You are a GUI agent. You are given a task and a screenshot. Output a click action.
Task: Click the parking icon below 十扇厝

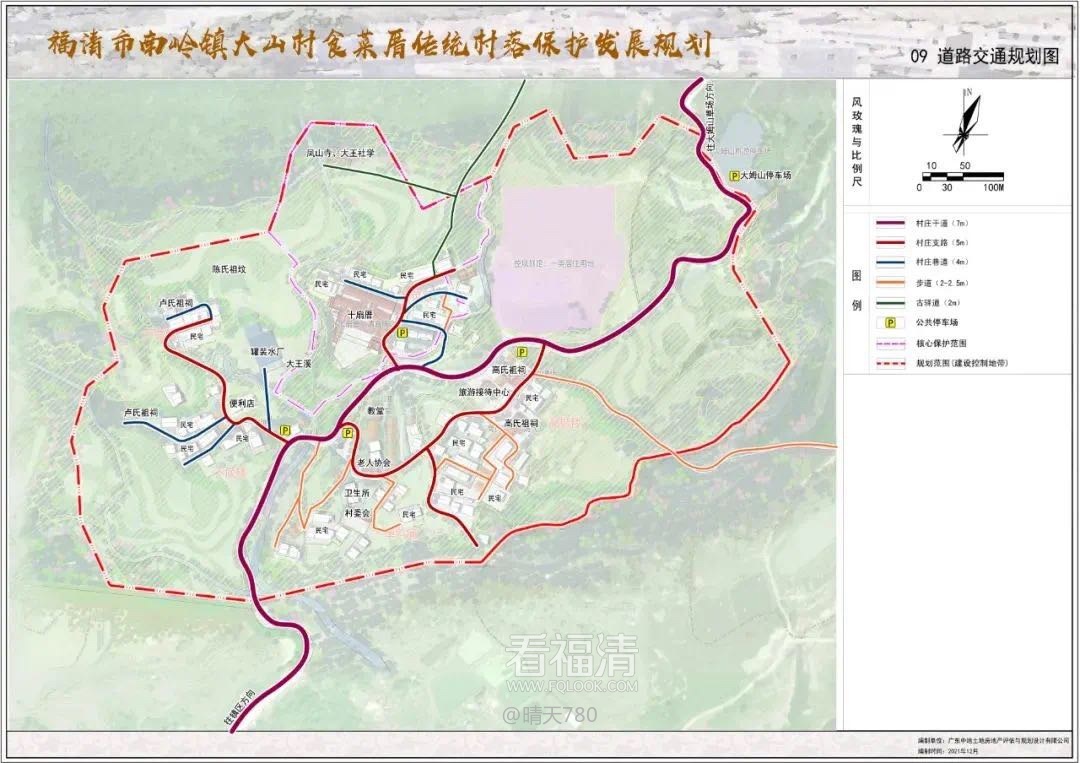pos(402,332)
